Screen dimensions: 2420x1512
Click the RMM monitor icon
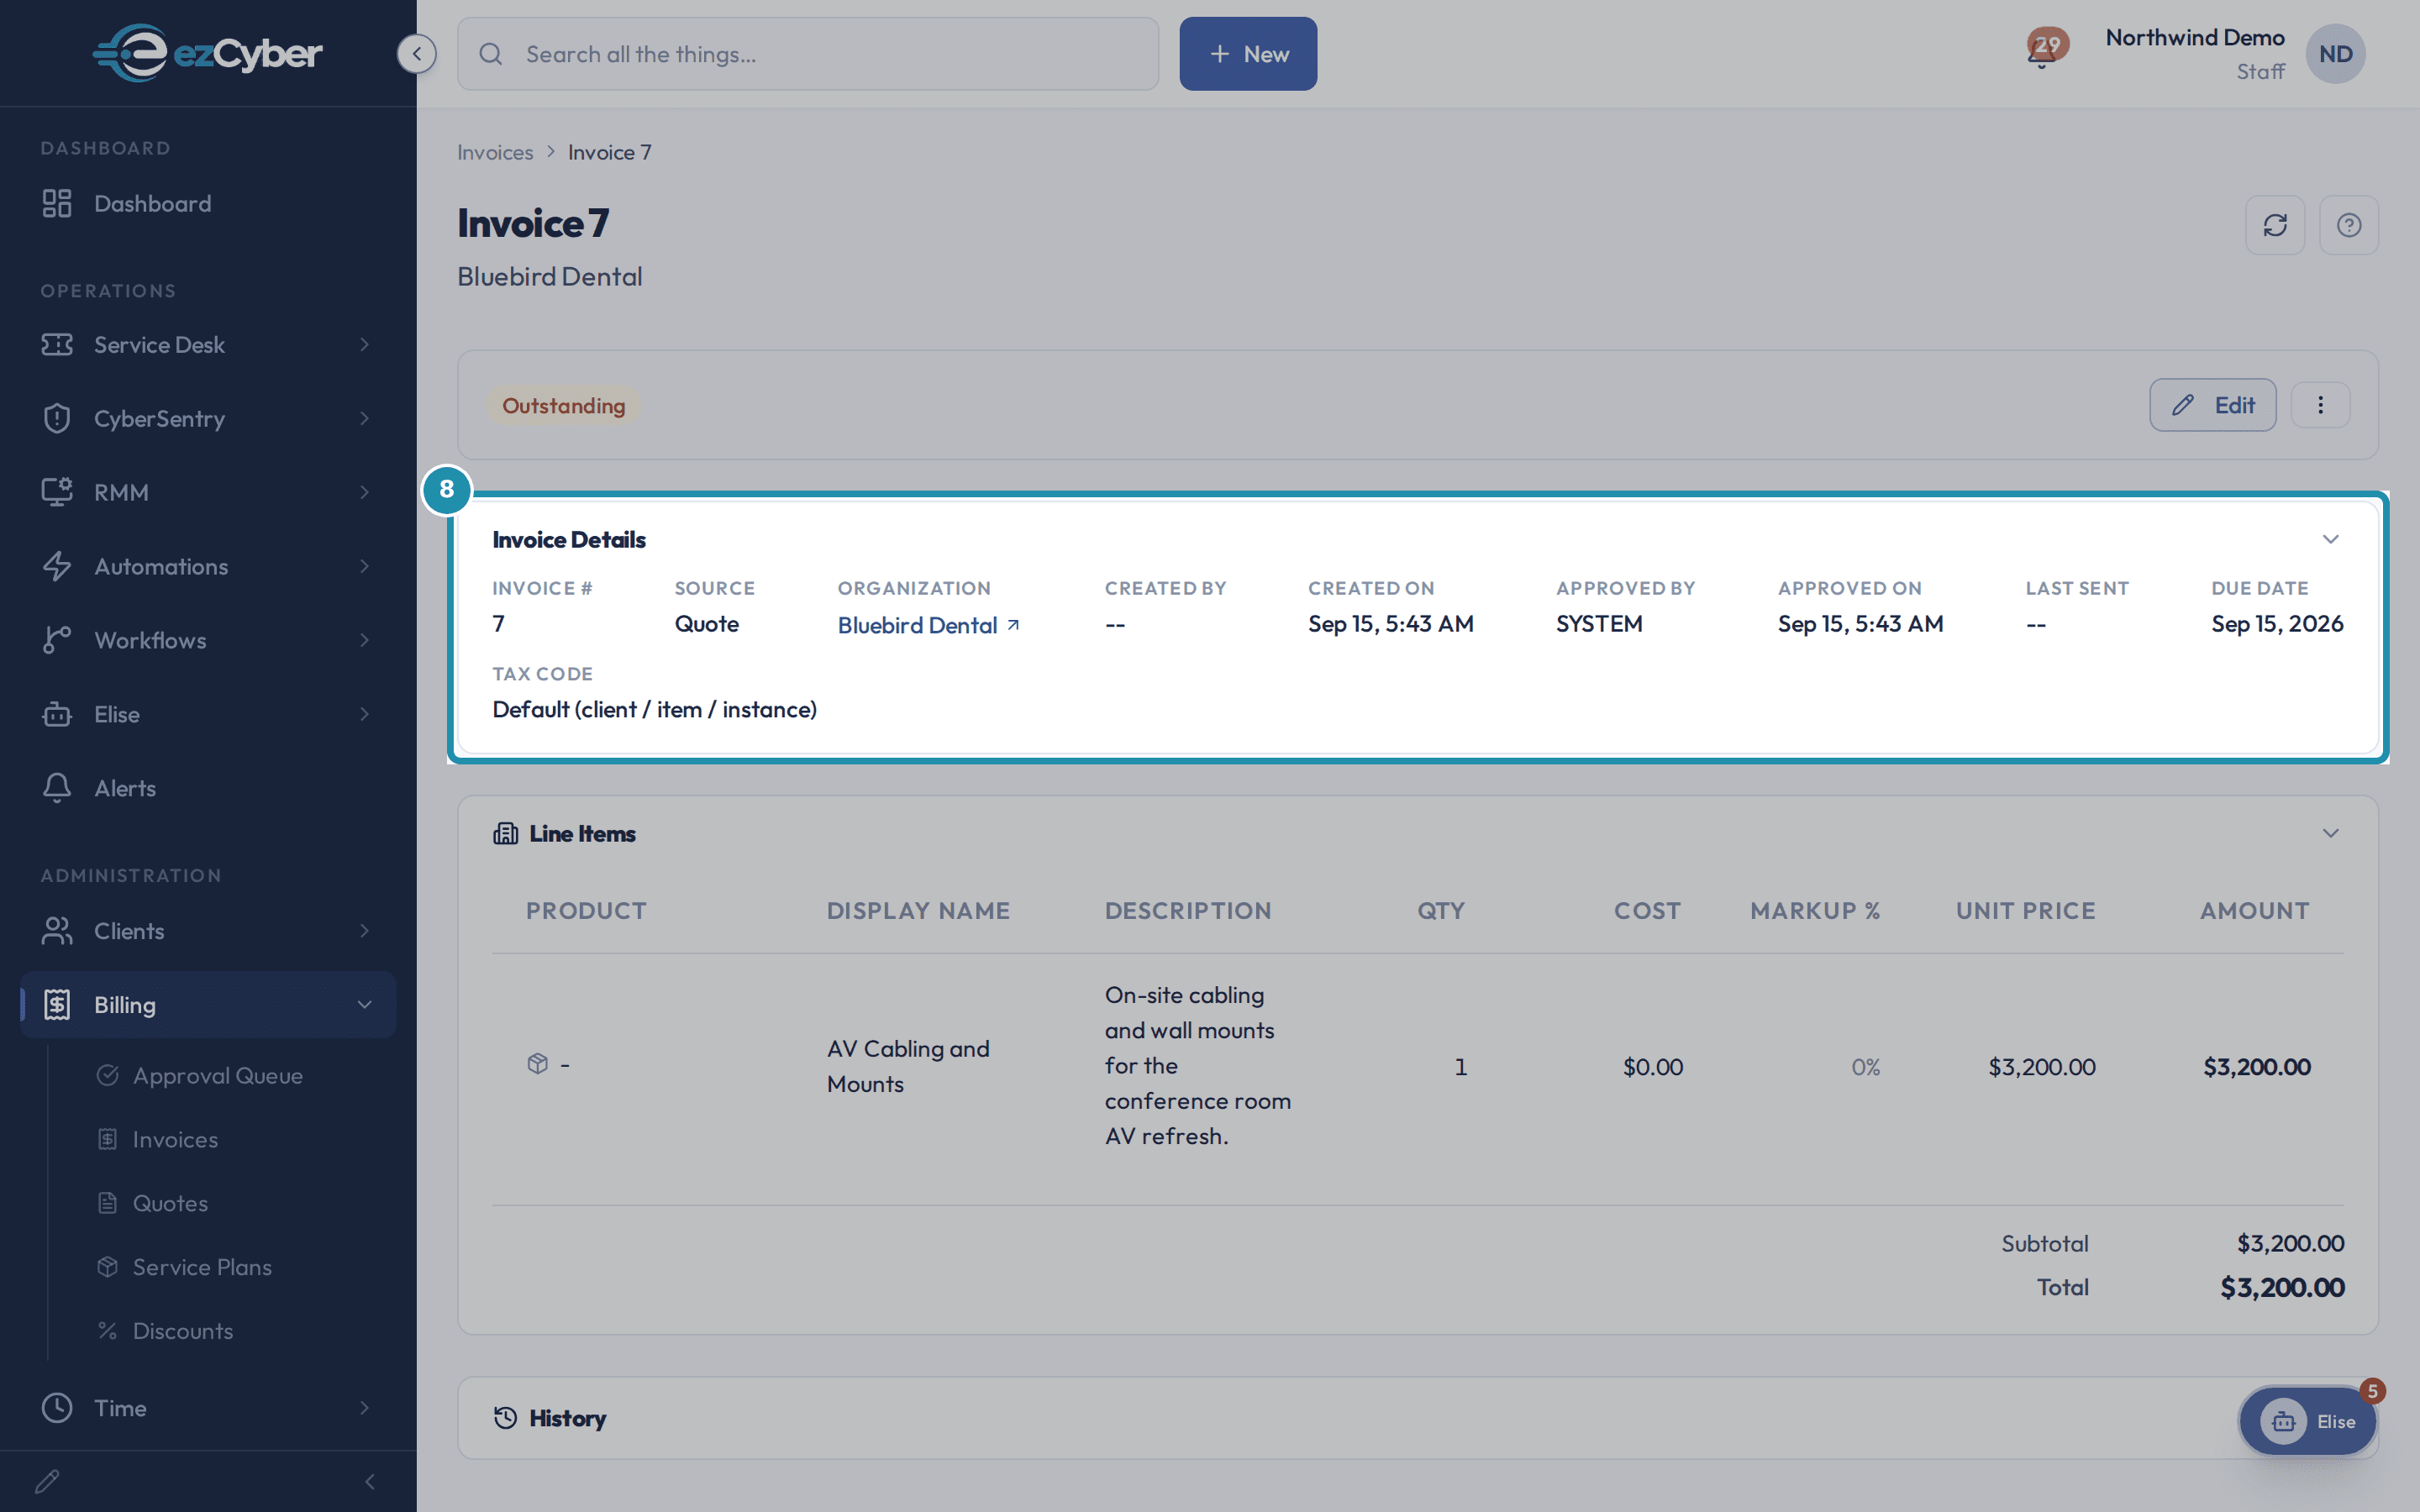tap(57, 492)
